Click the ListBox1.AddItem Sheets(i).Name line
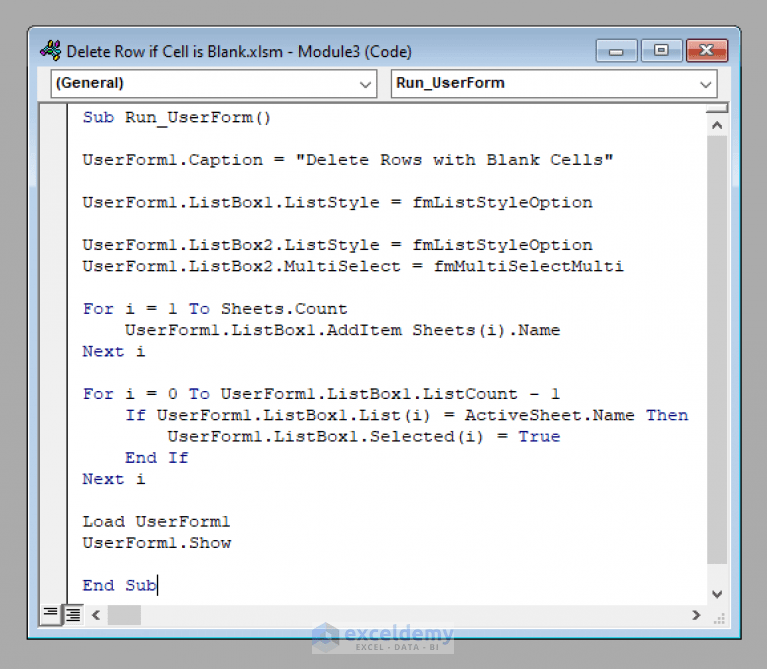Image resolution: width=767 pixels, height=669 pixels. (342, 330)
